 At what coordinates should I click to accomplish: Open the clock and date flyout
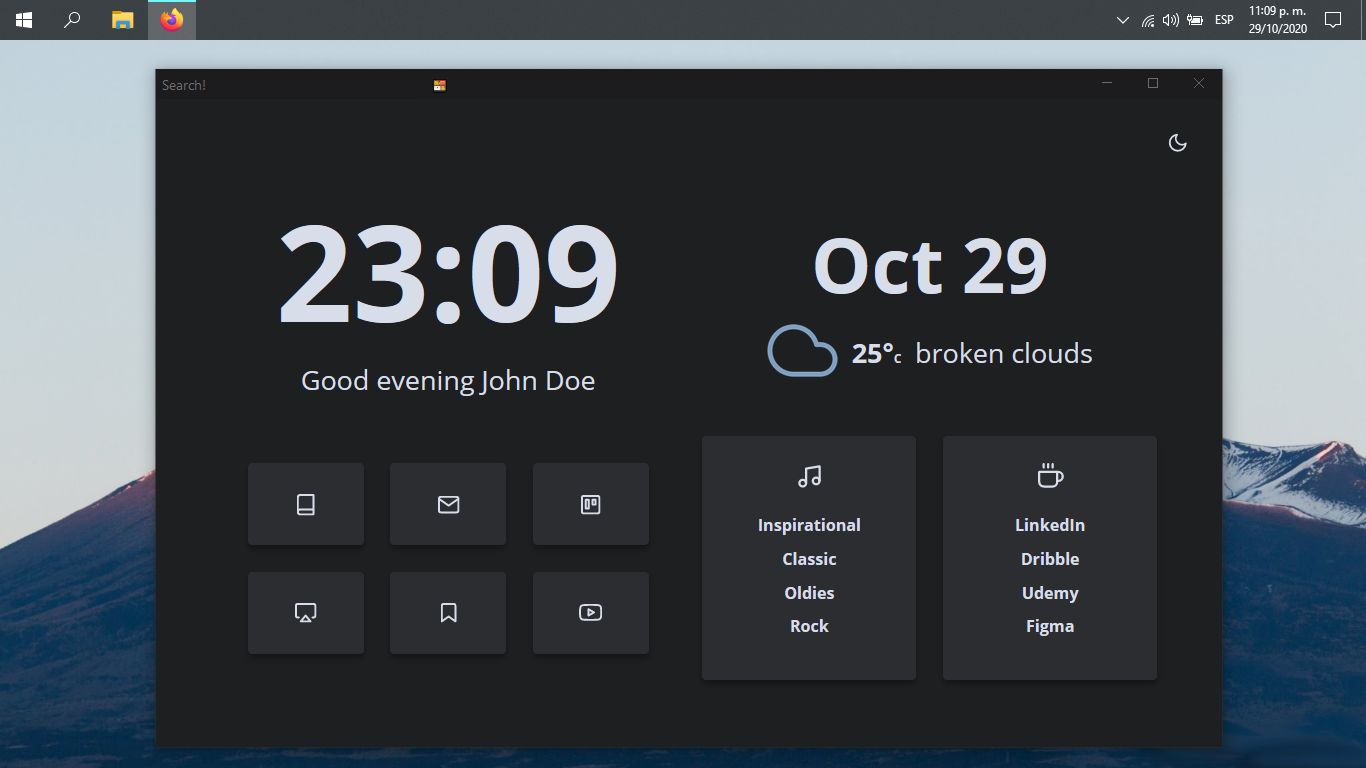point(1277,19)
